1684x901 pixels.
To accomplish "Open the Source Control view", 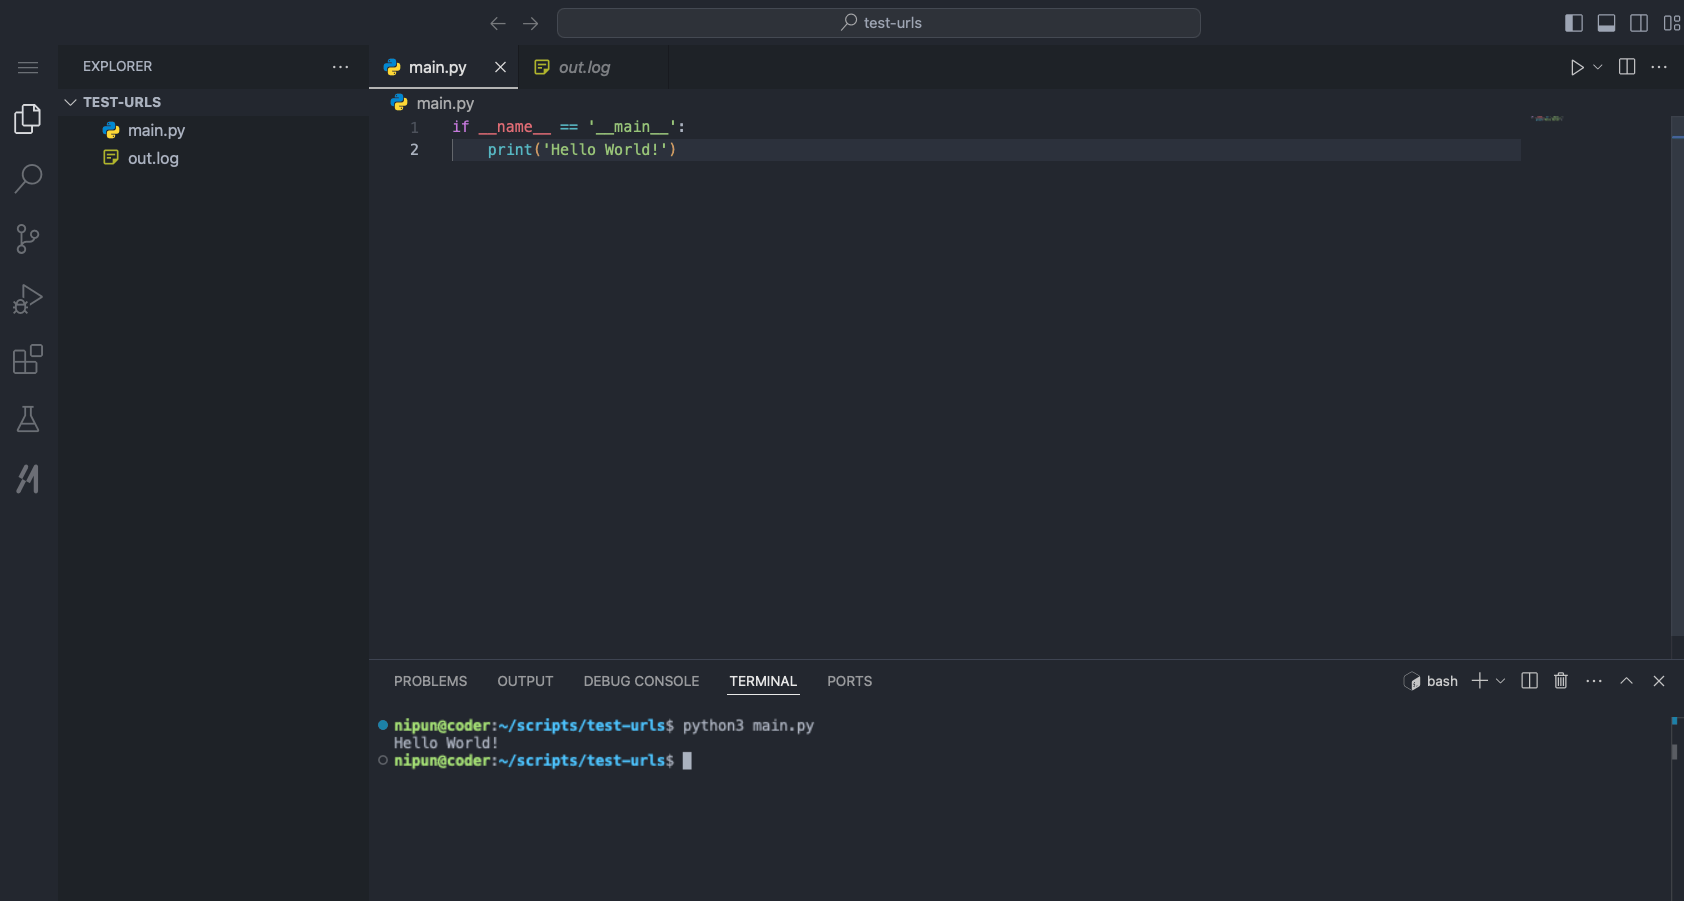I will pyautogui.click(x=27, y=238).
